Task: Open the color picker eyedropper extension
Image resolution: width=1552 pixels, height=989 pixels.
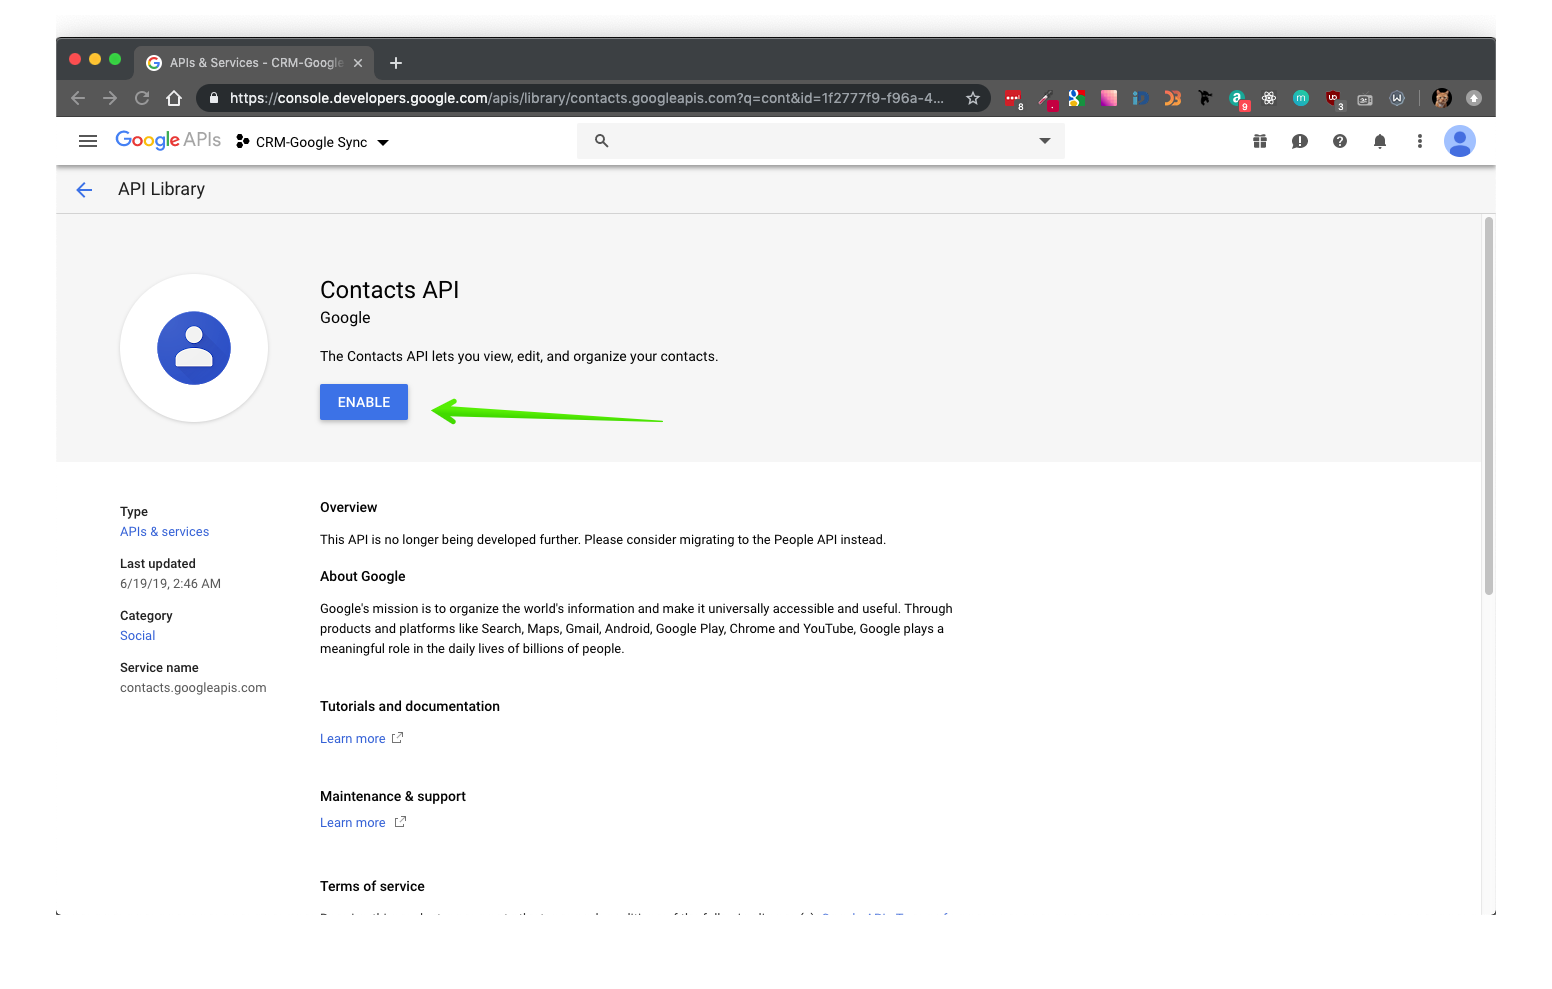Action: (1046, 98)
